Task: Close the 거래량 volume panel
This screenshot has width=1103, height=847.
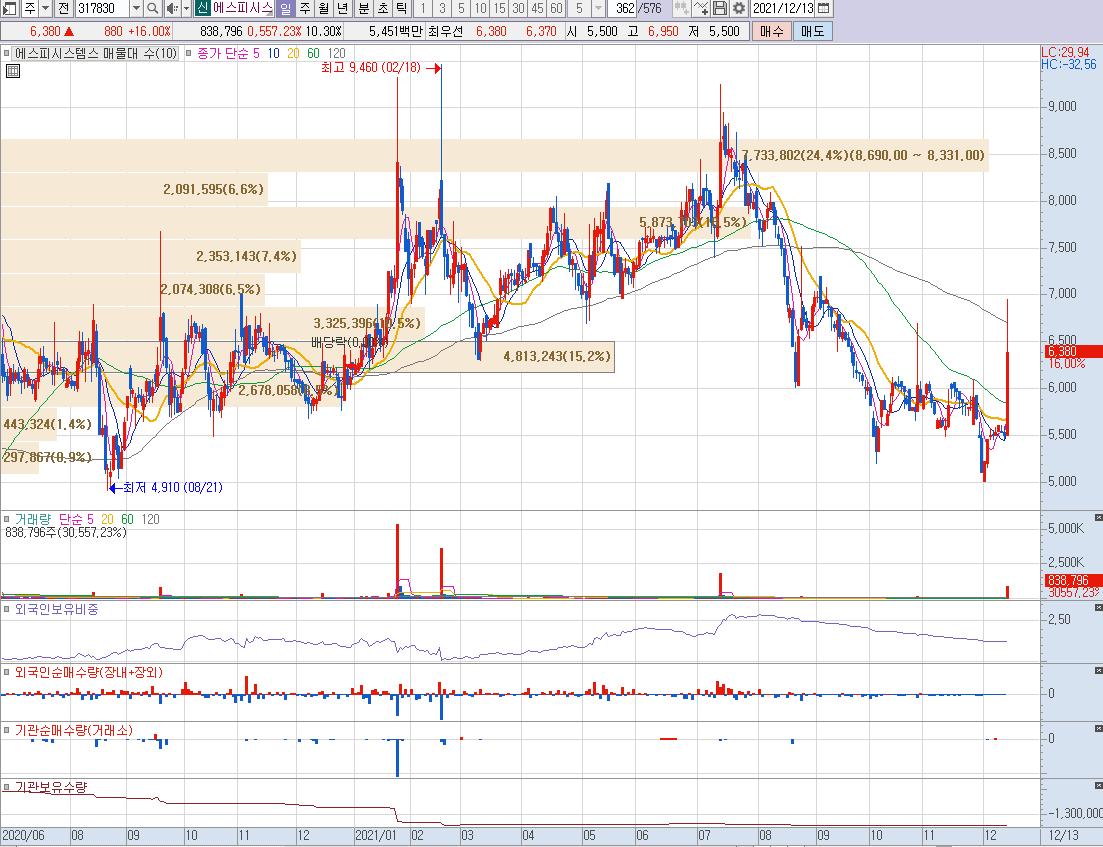Action: [1098, 518]
